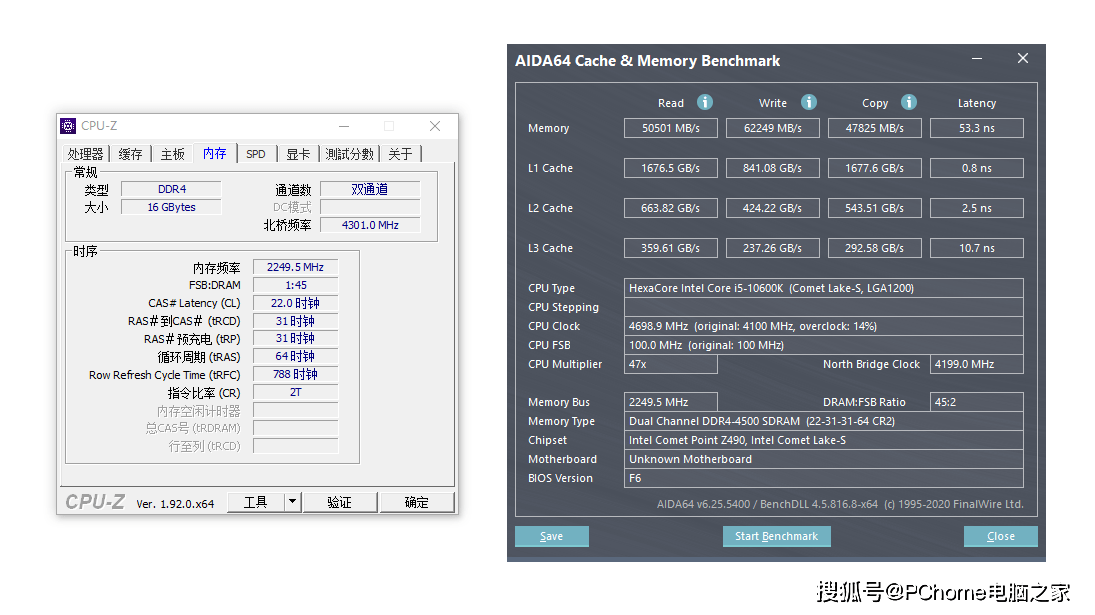Click the L2 Cache latency 2.5 ns
Viewport: 1095px width, 615px height.
tap(976, 208)
